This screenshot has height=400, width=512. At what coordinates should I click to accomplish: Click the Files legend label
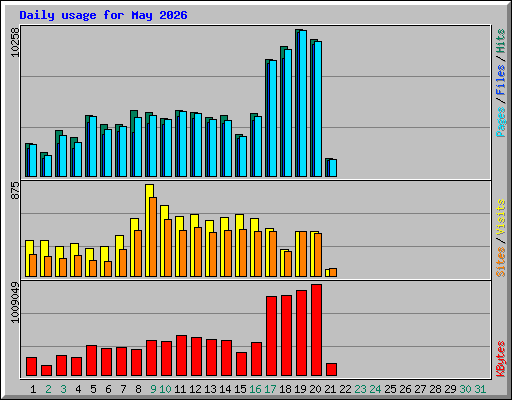pos(501,79)
